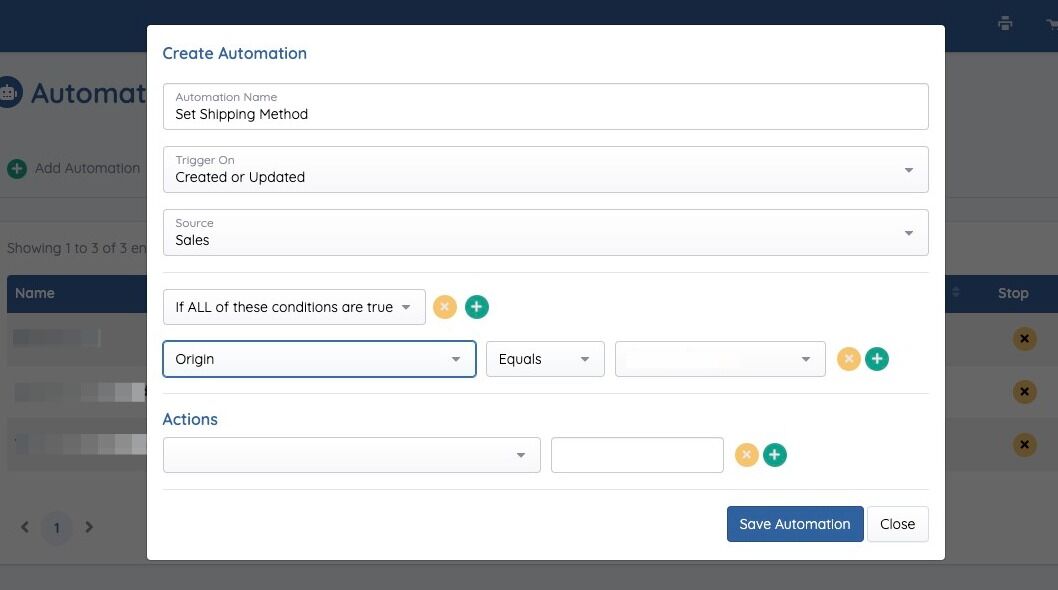Open the Equals operator dropdown
This screenshot has height=590, width=1058.
(x=545, y=359)
